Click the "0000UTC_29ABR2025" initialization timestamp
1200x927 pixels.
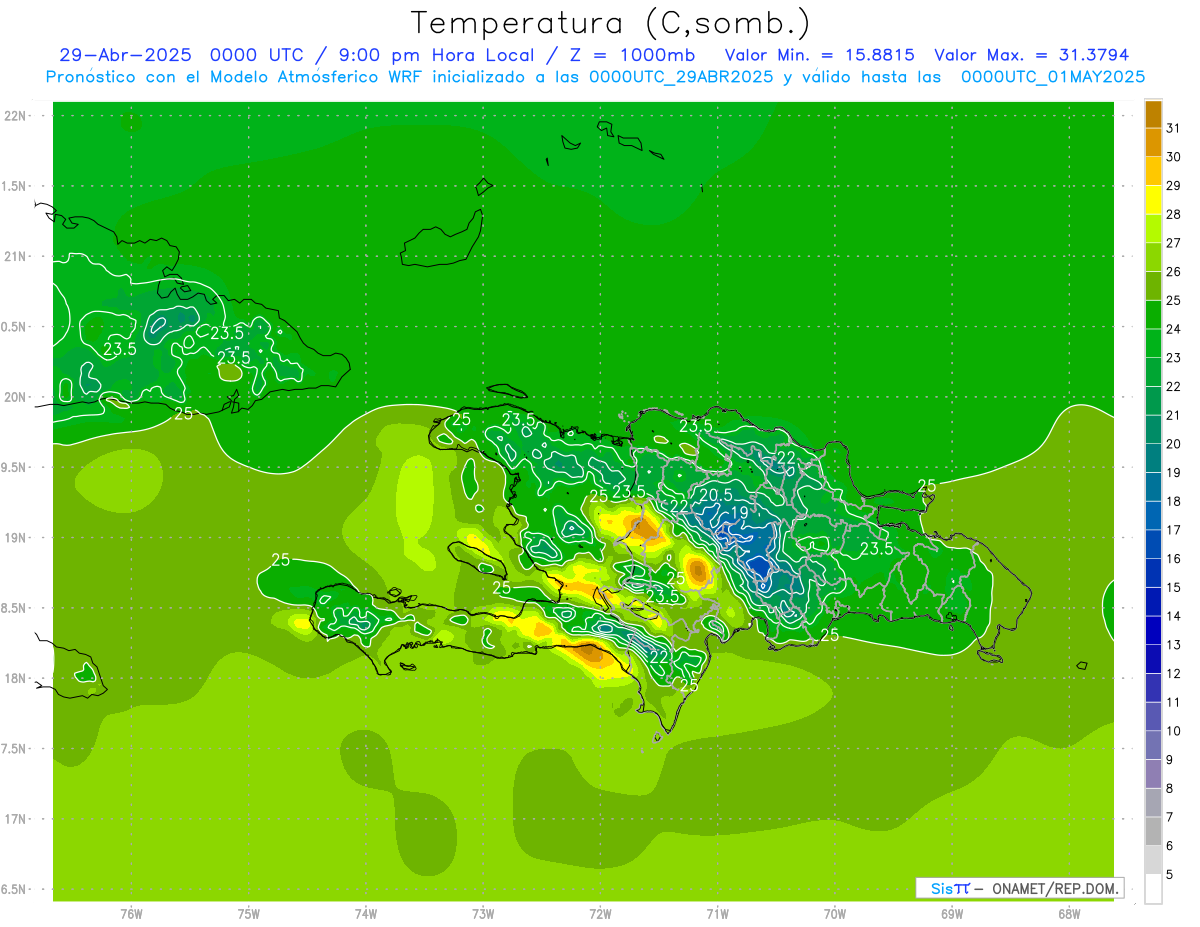681,77
